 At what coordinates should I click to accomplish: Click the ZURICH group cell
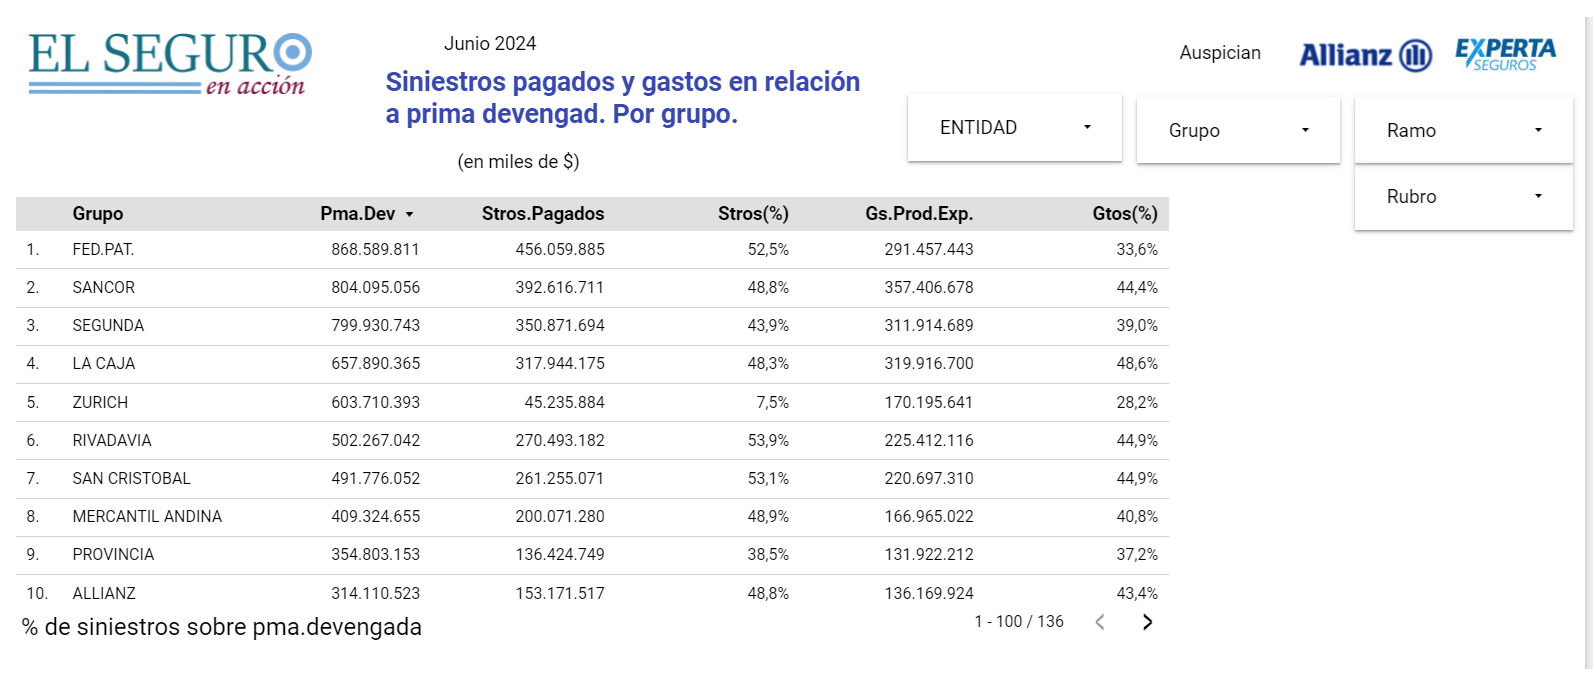coord(100,403)
